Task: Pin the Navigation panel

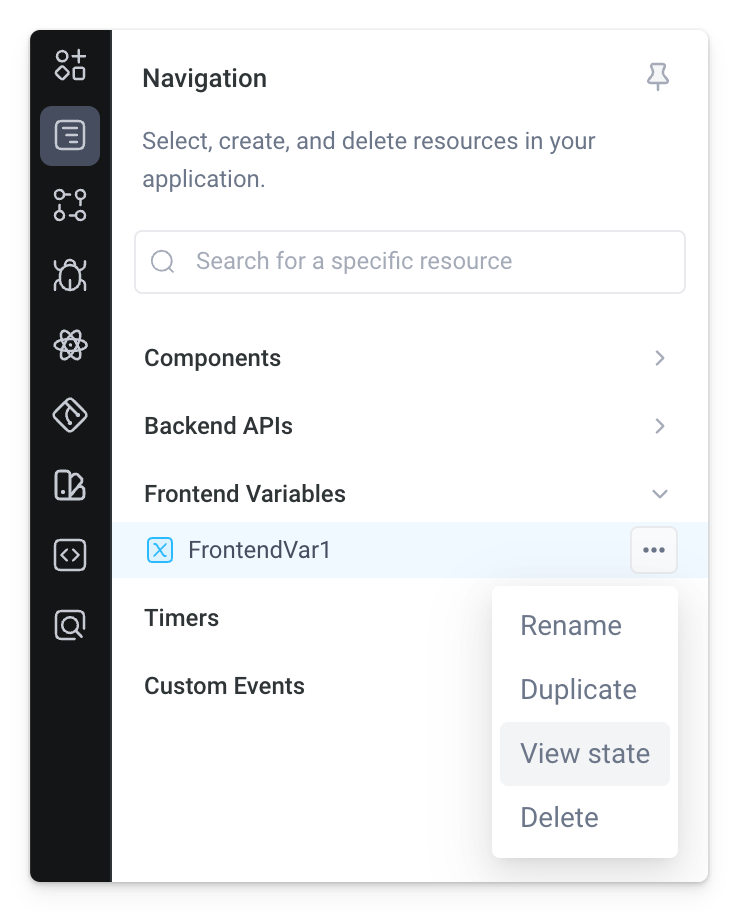Action: tap(657, 77)
